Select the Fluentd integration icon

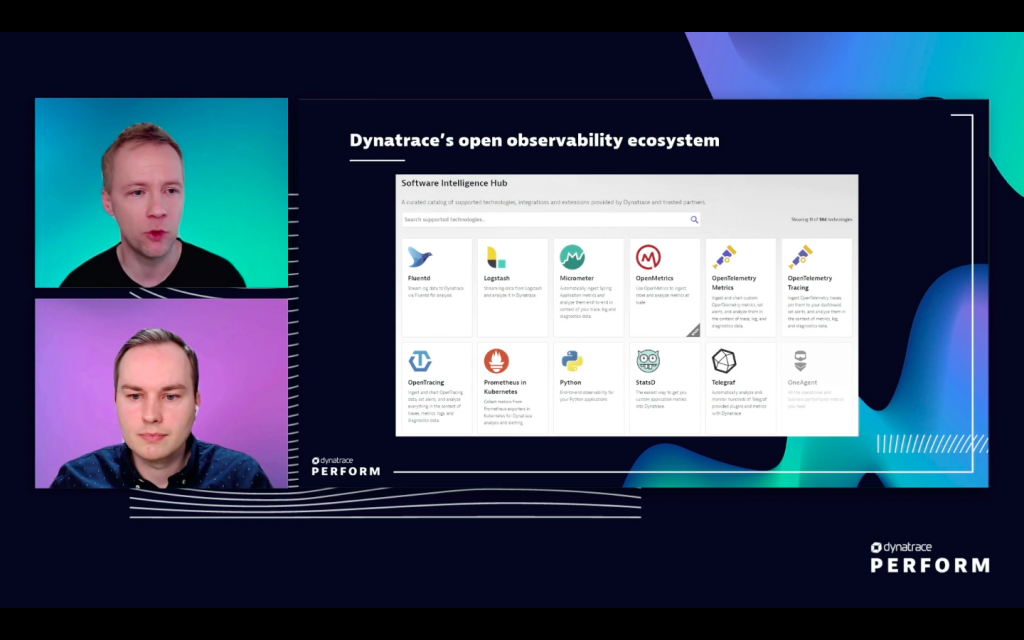421,255
